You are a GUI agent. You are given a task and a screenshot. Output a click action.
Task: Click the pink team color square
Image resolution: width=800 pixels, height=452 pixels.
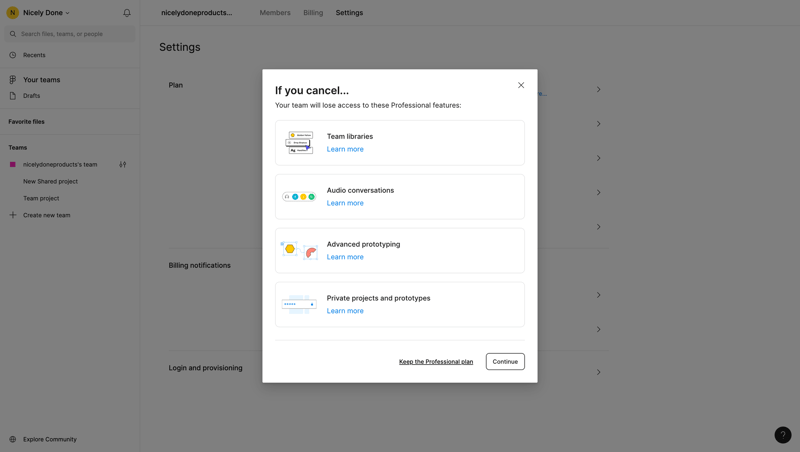tap(13, 164)
